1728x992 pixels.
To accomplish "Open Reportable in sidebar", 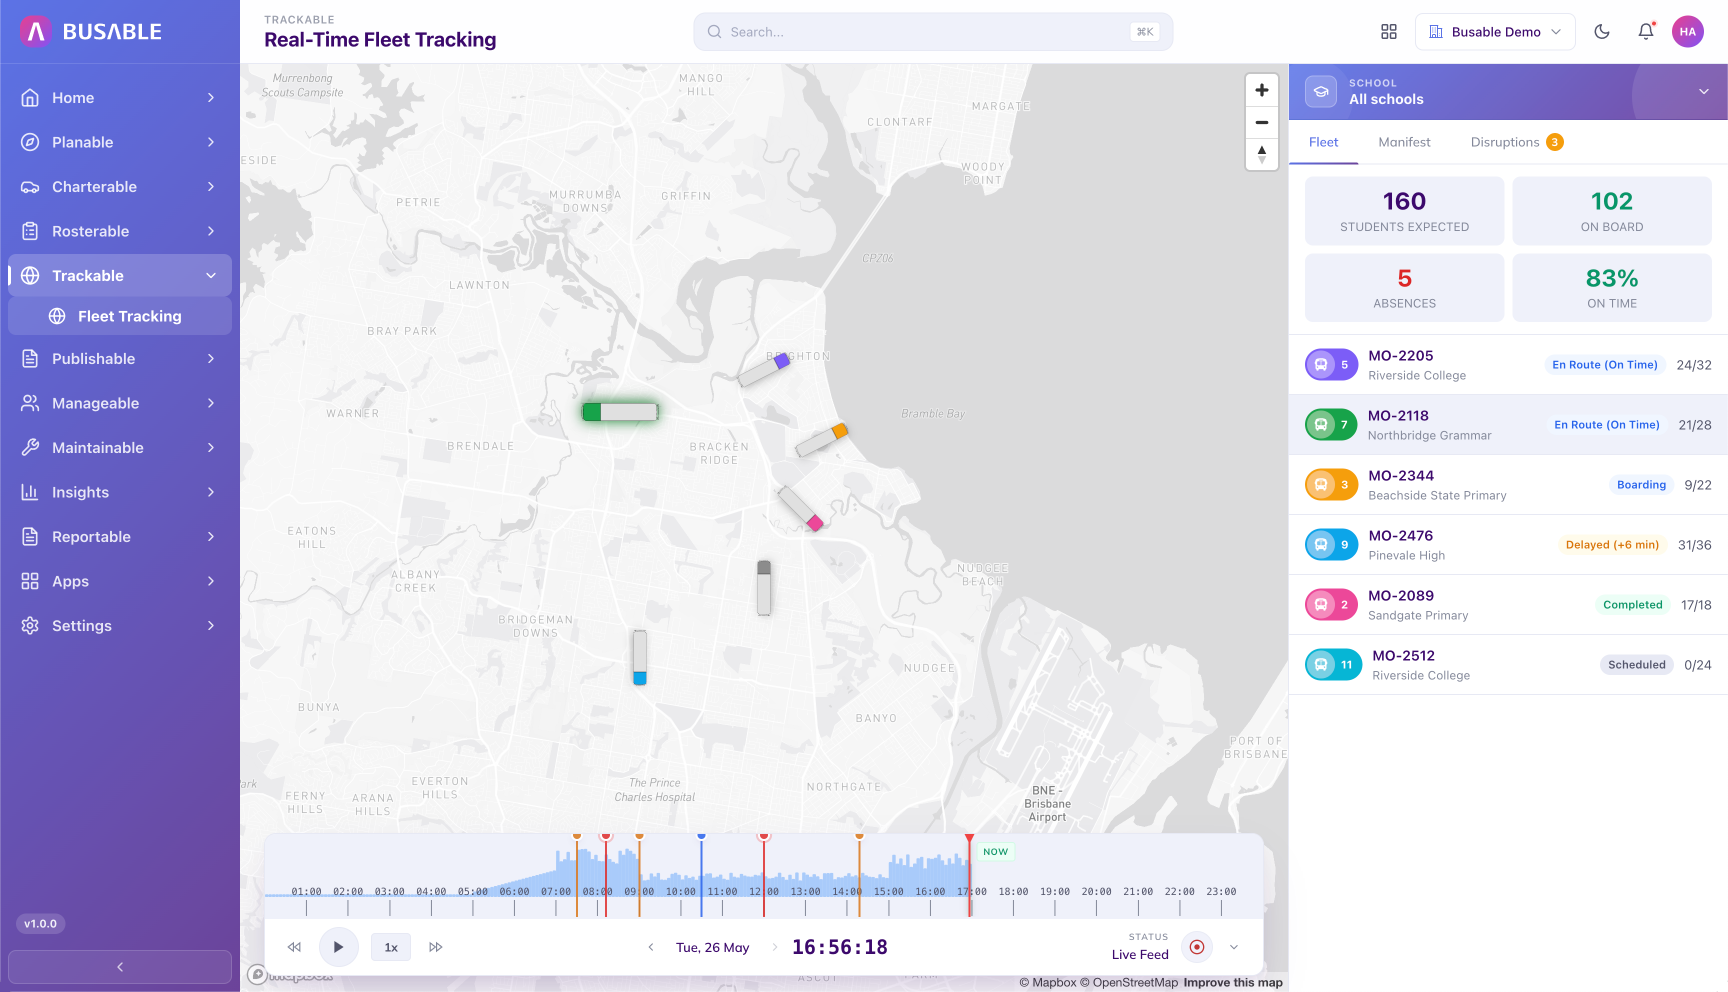I will [120, 537].
